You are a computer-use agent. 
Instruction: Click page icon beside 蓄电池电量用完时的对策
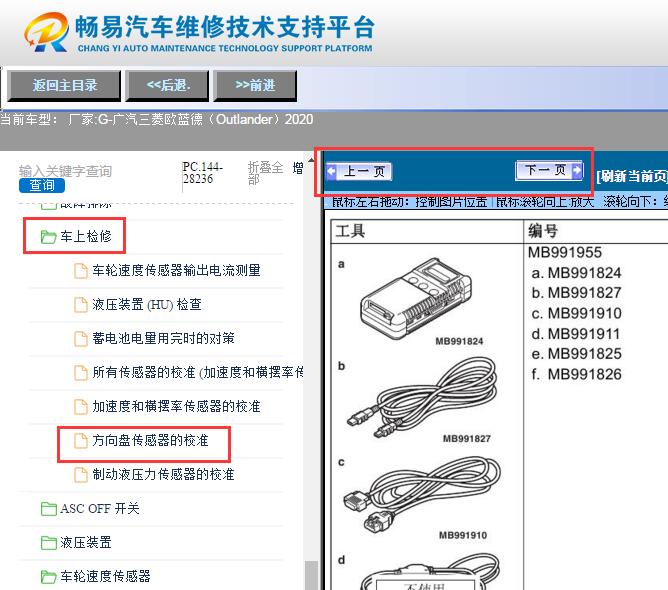[x=81, y=339]
